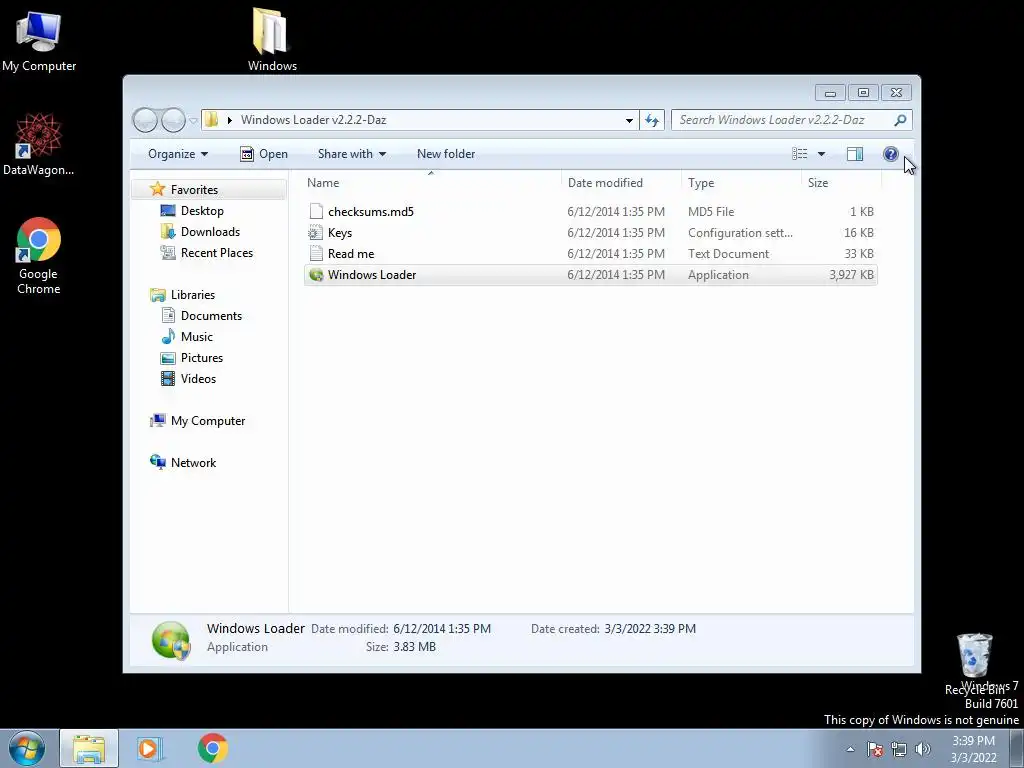Open the view options dropdown arrow
1024x768 pixels.
pos(822,154)
